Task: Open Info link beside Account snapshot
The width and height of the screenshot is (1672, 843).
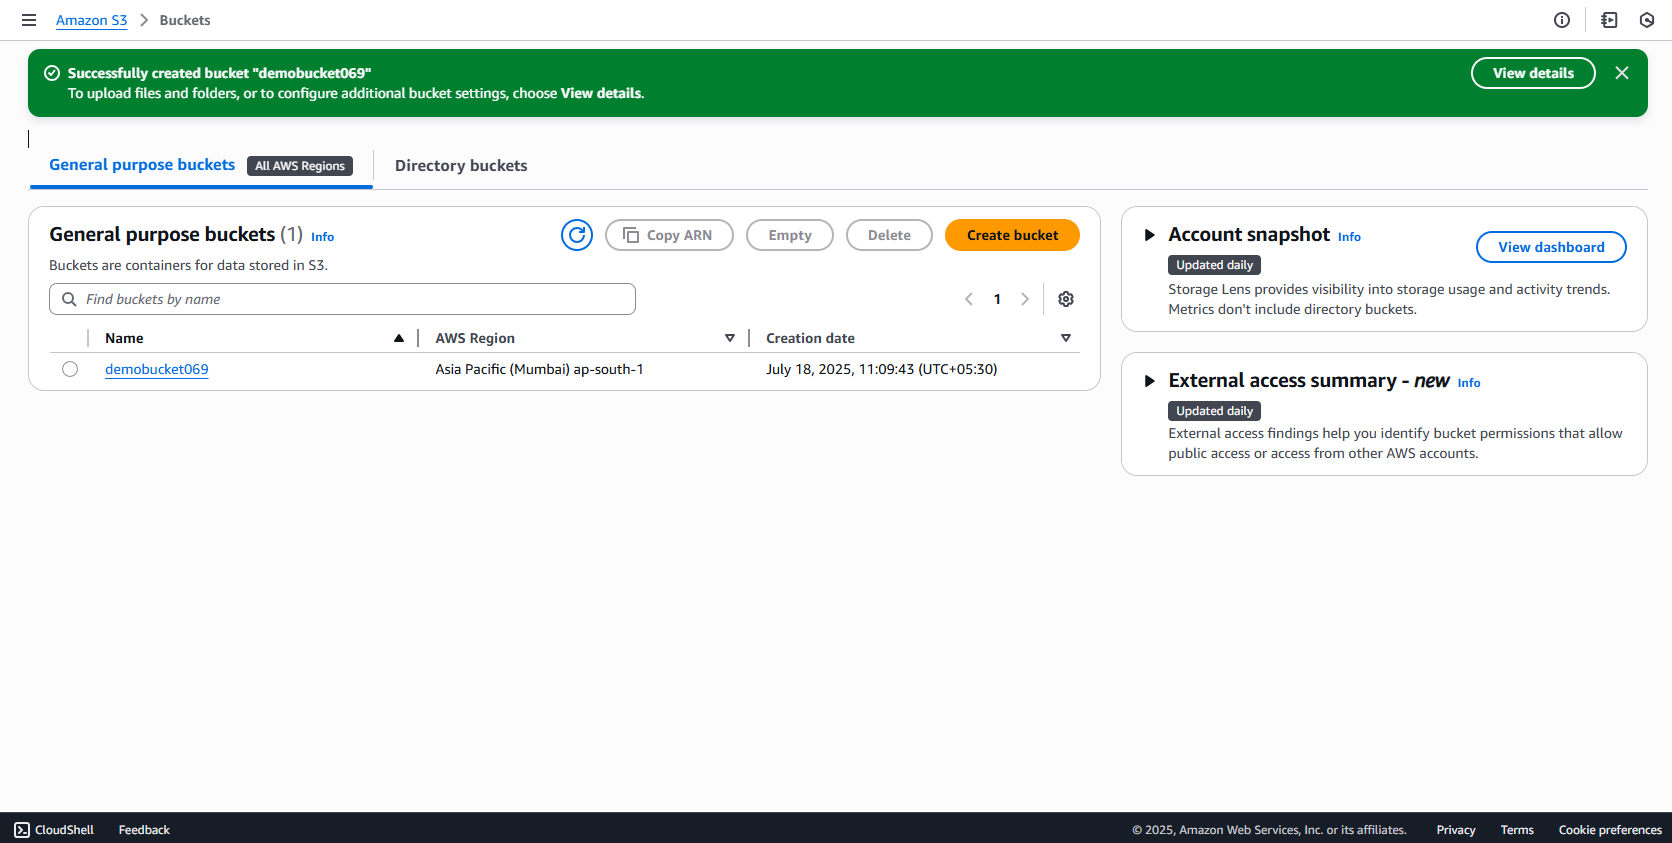Action: pyautogui.click(x=1349, y=237)
